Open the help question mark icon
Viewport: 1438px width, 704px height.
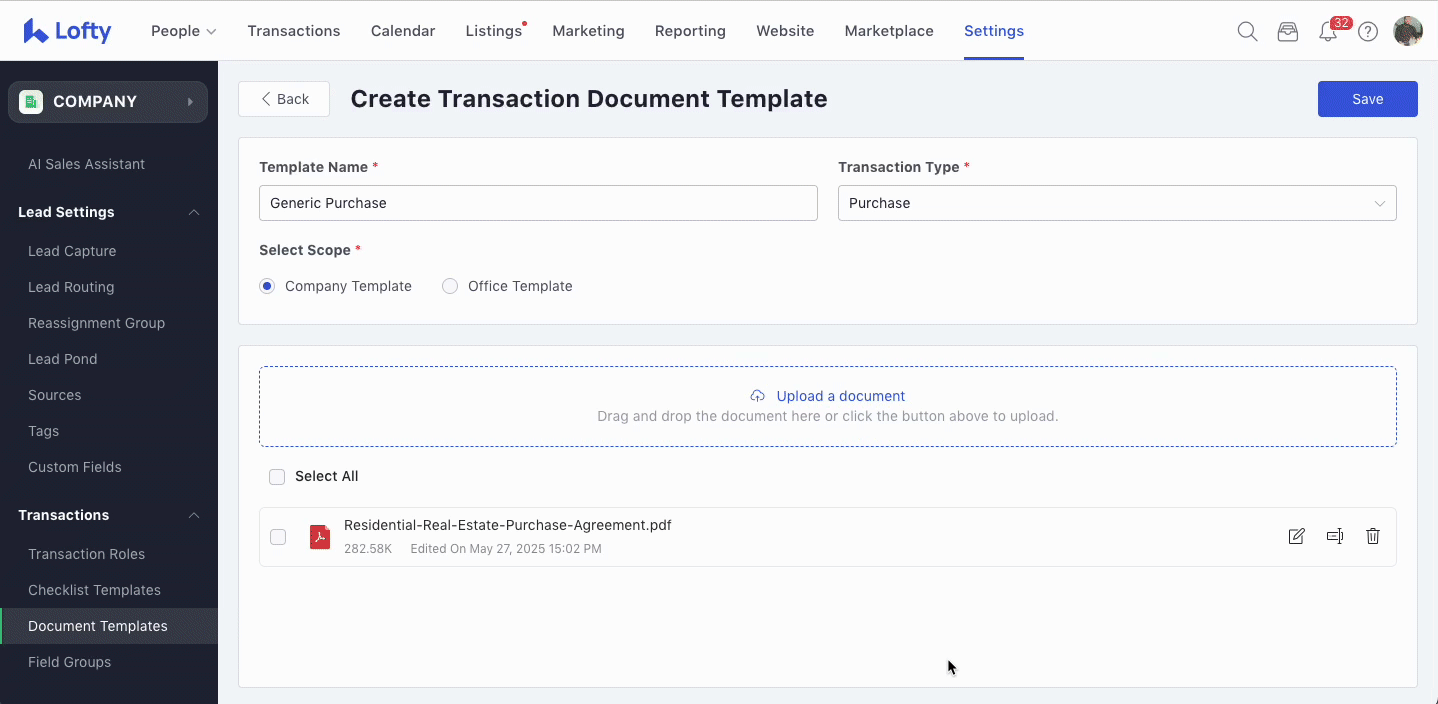(1368, 31)
